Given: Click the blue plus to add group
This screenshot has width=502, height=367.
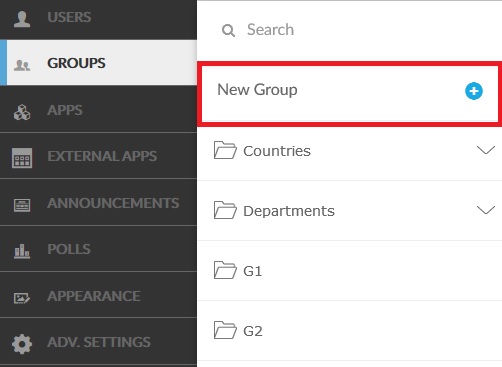Looking at the screenshot, I should point(474,91).
